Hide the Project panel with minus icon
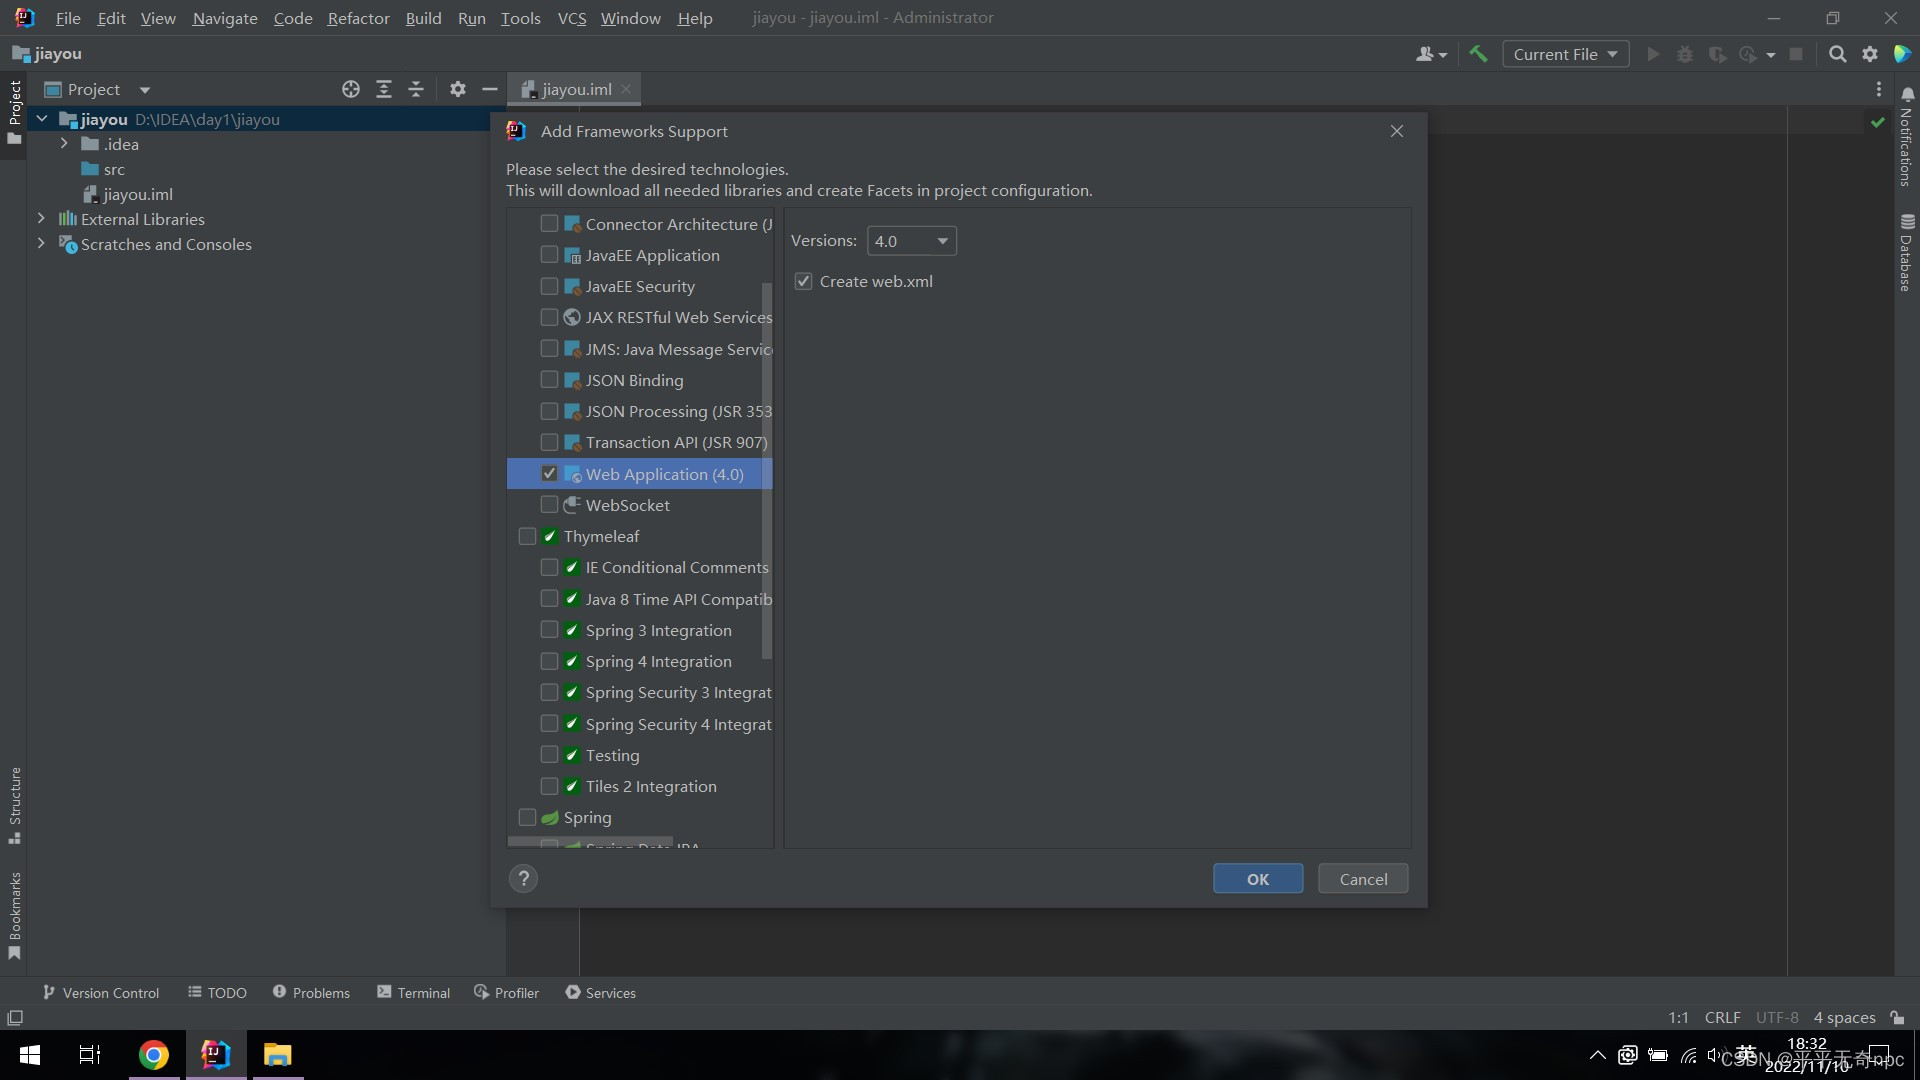 (490, 89)
